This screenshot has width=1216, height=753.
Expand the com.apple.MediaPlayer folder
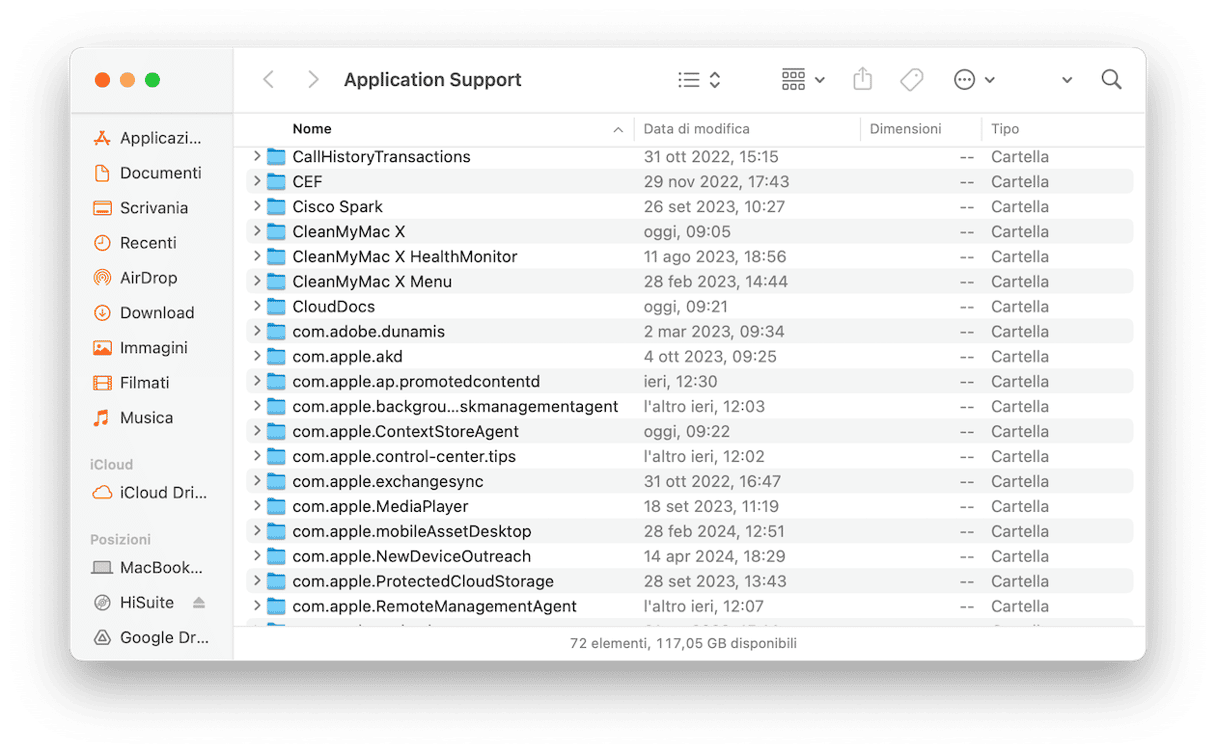click(257, 506)
